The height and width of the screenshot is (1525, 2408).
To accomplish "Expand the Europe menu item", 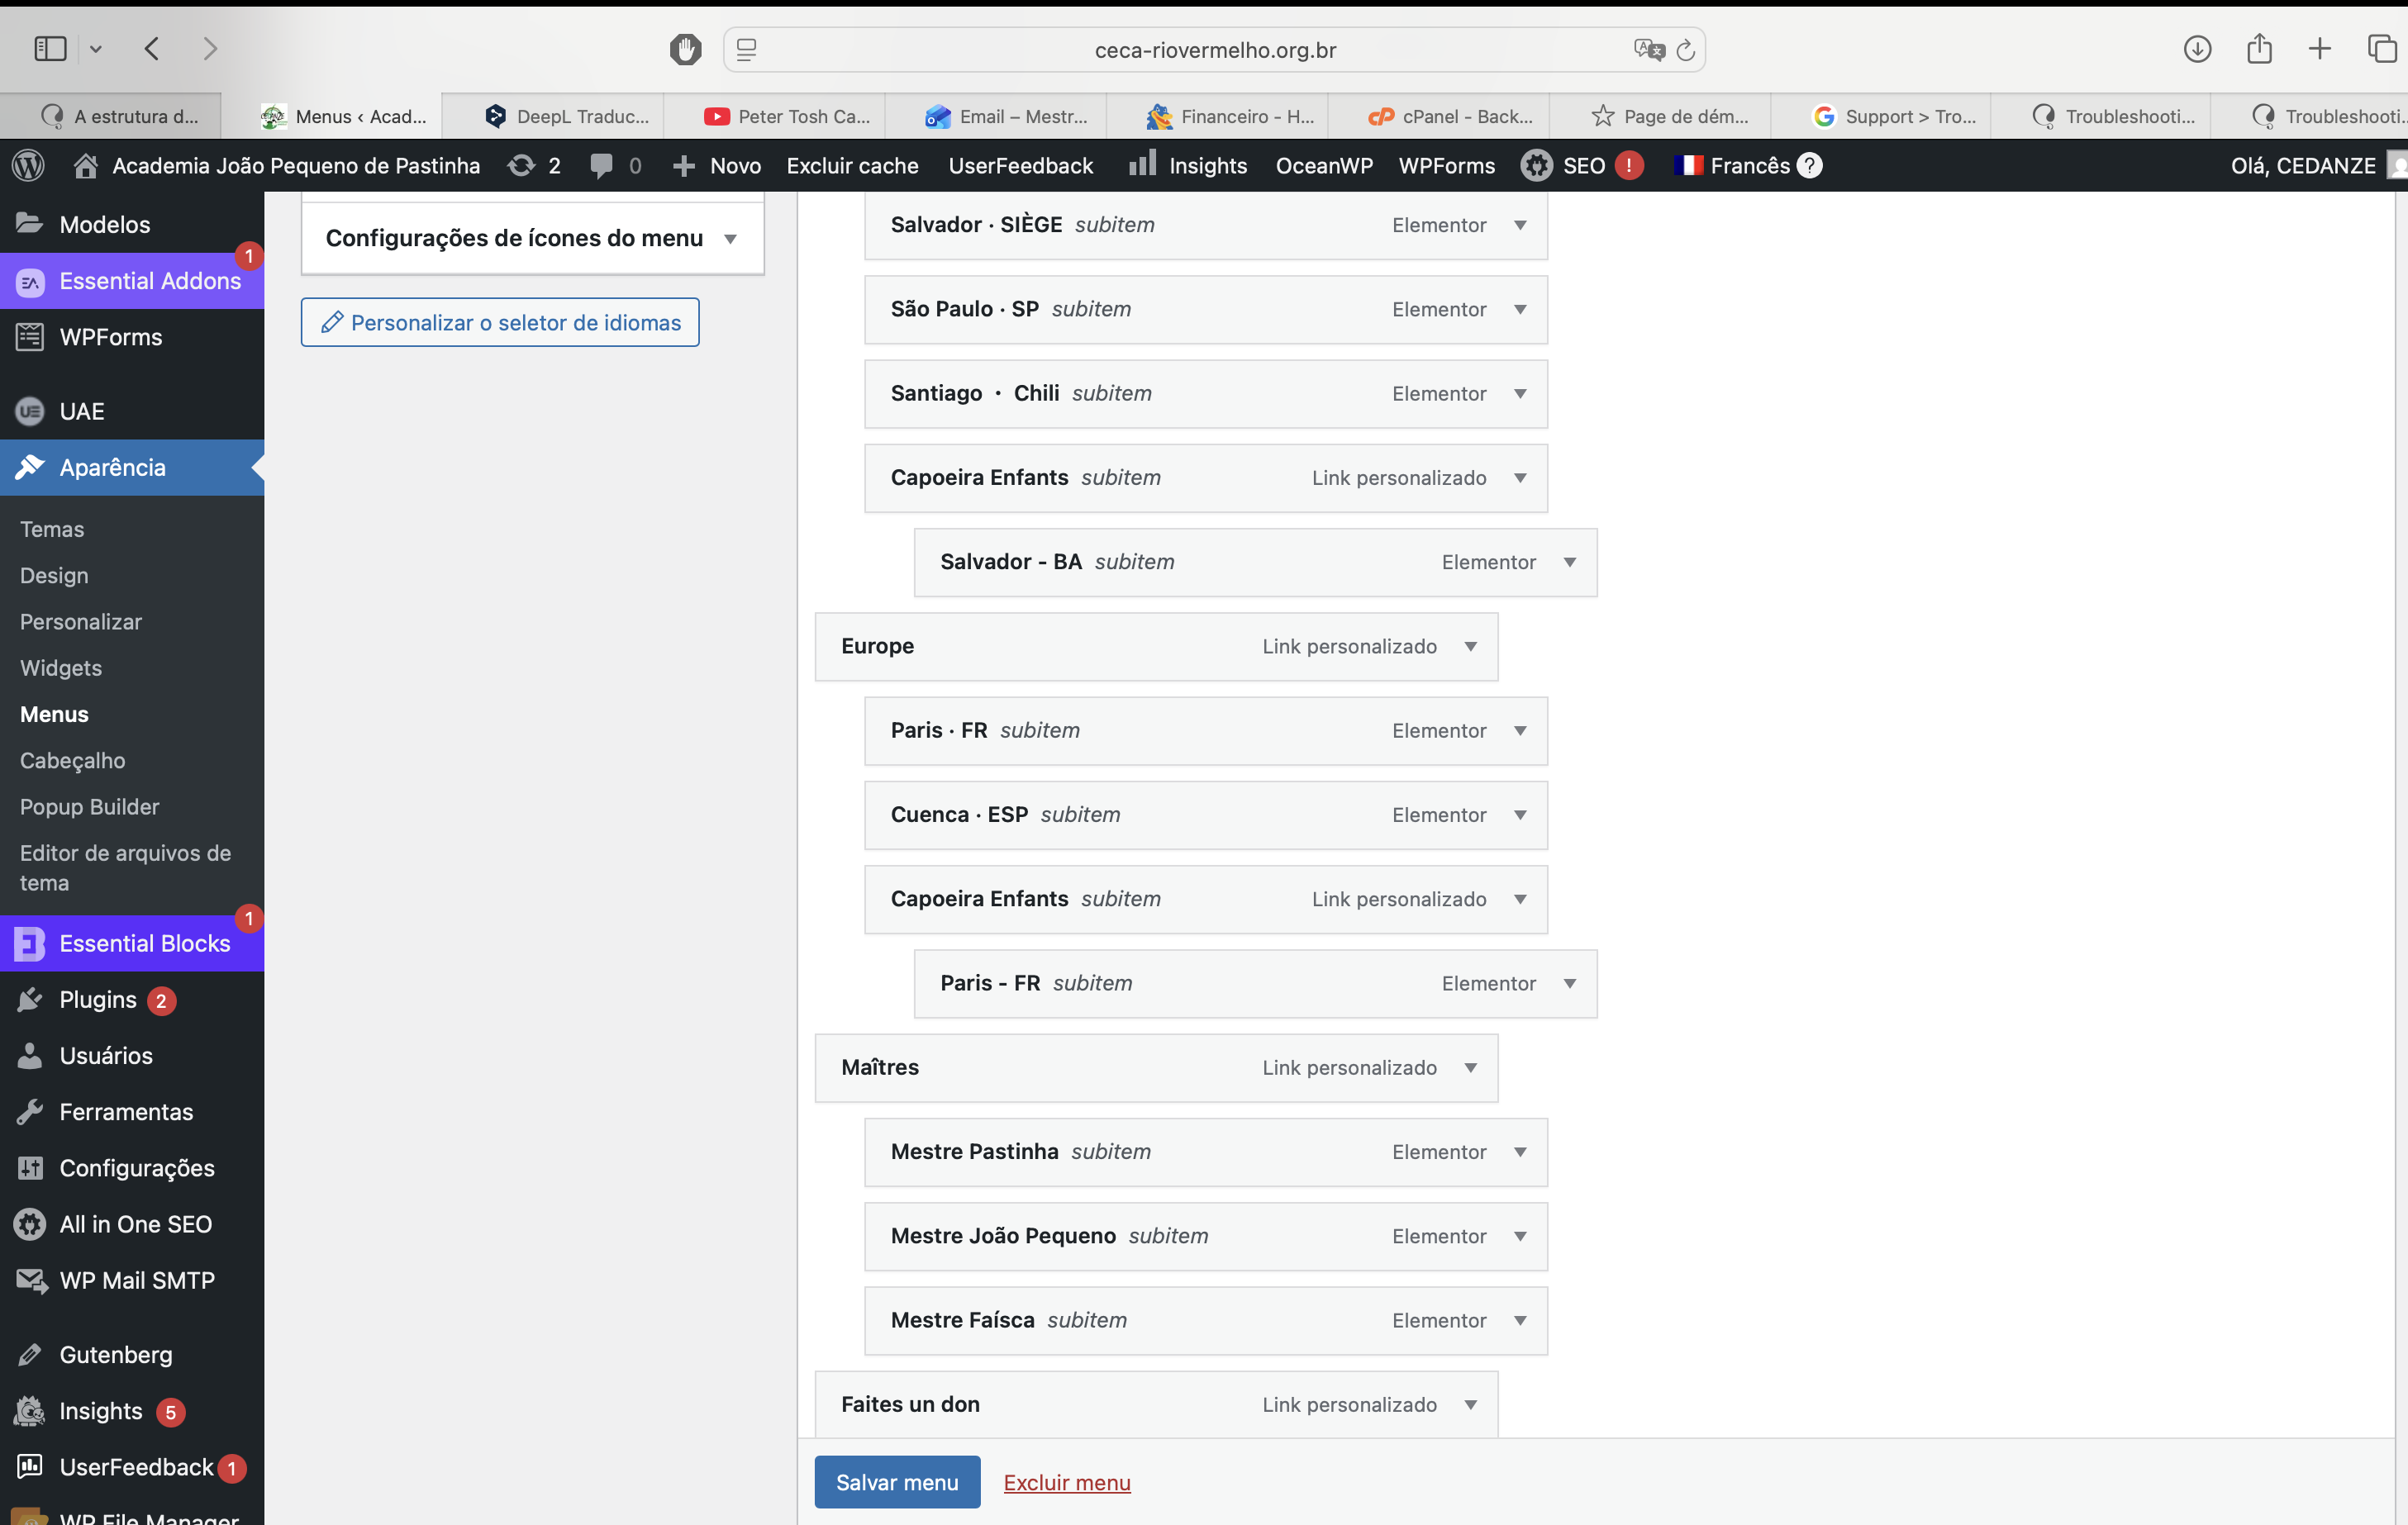I will (x=1470, y=647).
